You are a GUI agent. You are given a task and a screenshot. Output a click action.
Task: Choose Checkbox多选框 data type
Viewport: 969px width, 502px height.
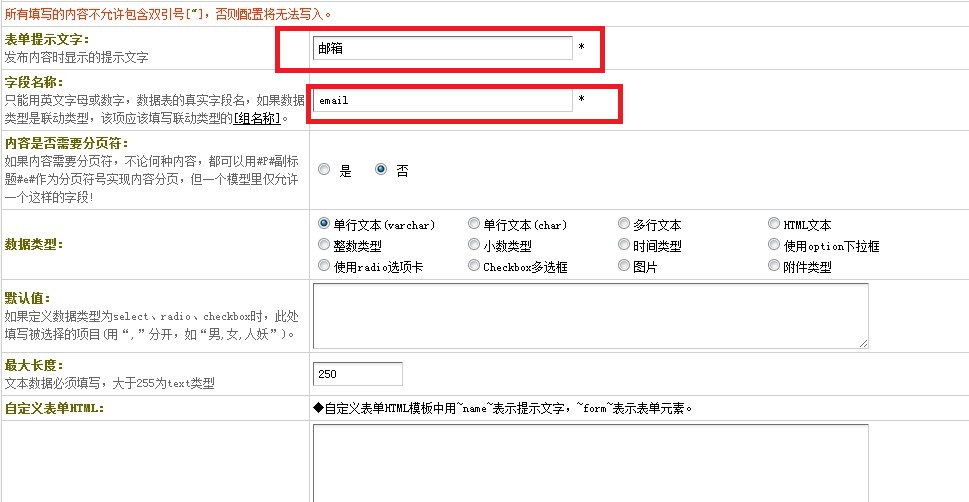tap(474, 266)
